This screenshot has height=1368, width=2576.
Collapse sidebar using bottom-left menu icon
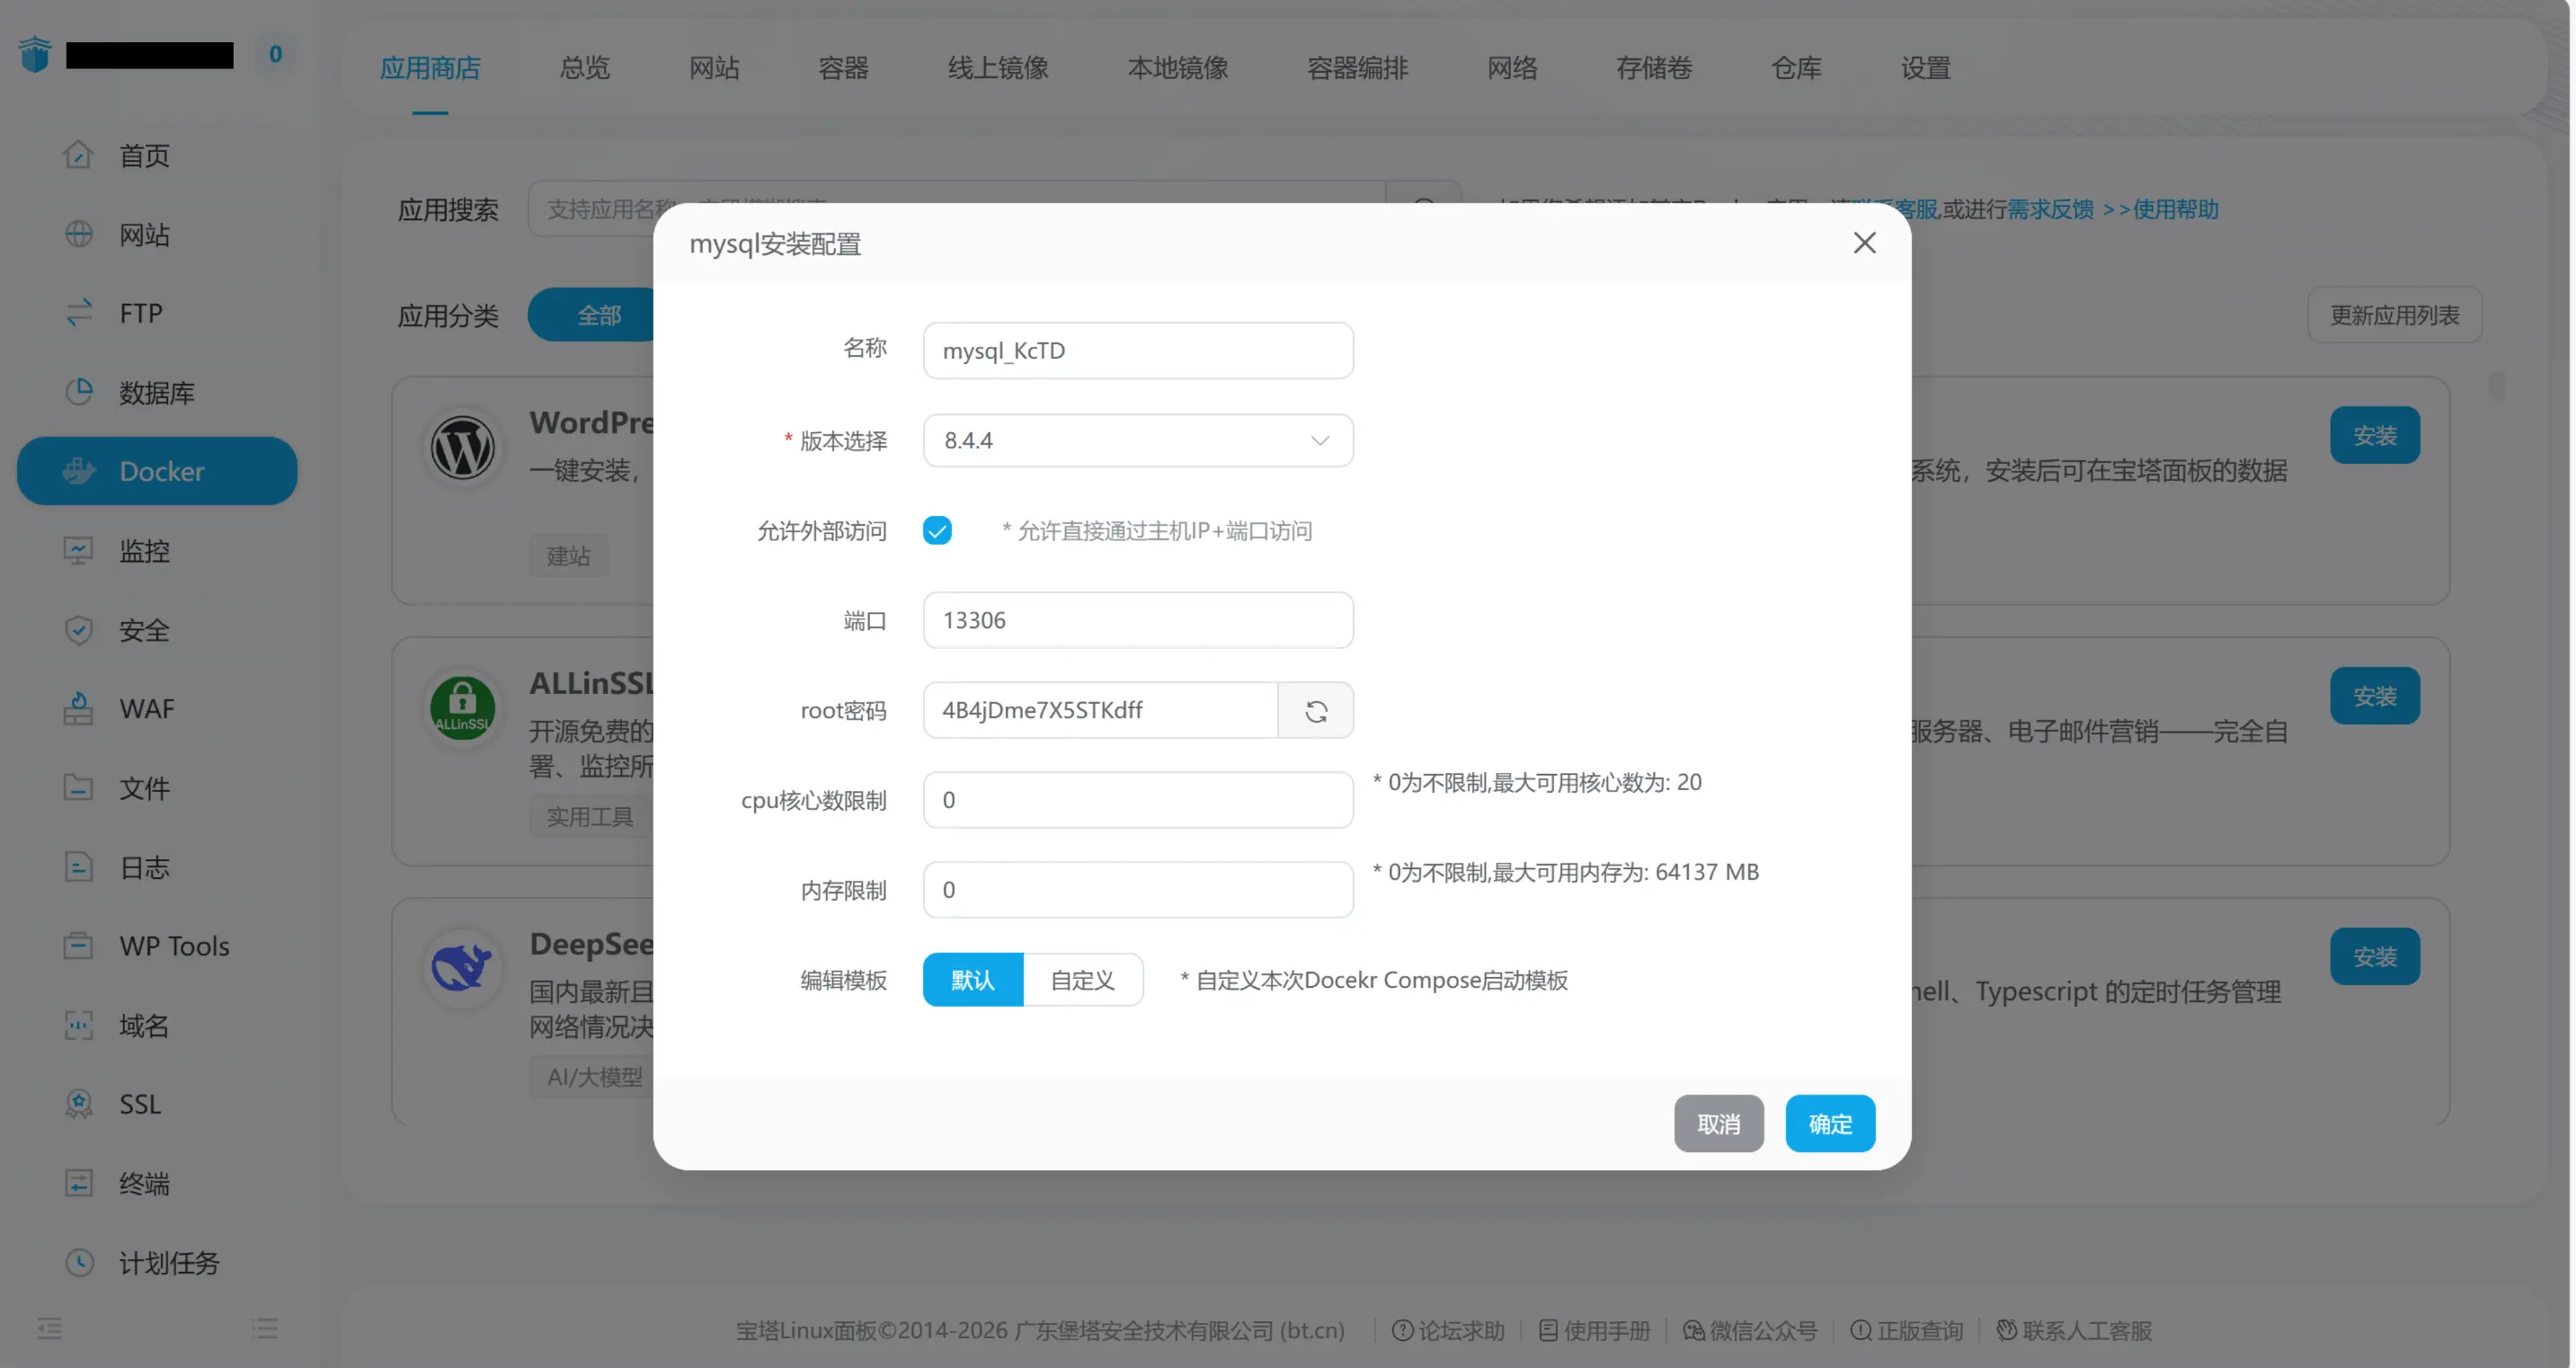[49, 1329]
